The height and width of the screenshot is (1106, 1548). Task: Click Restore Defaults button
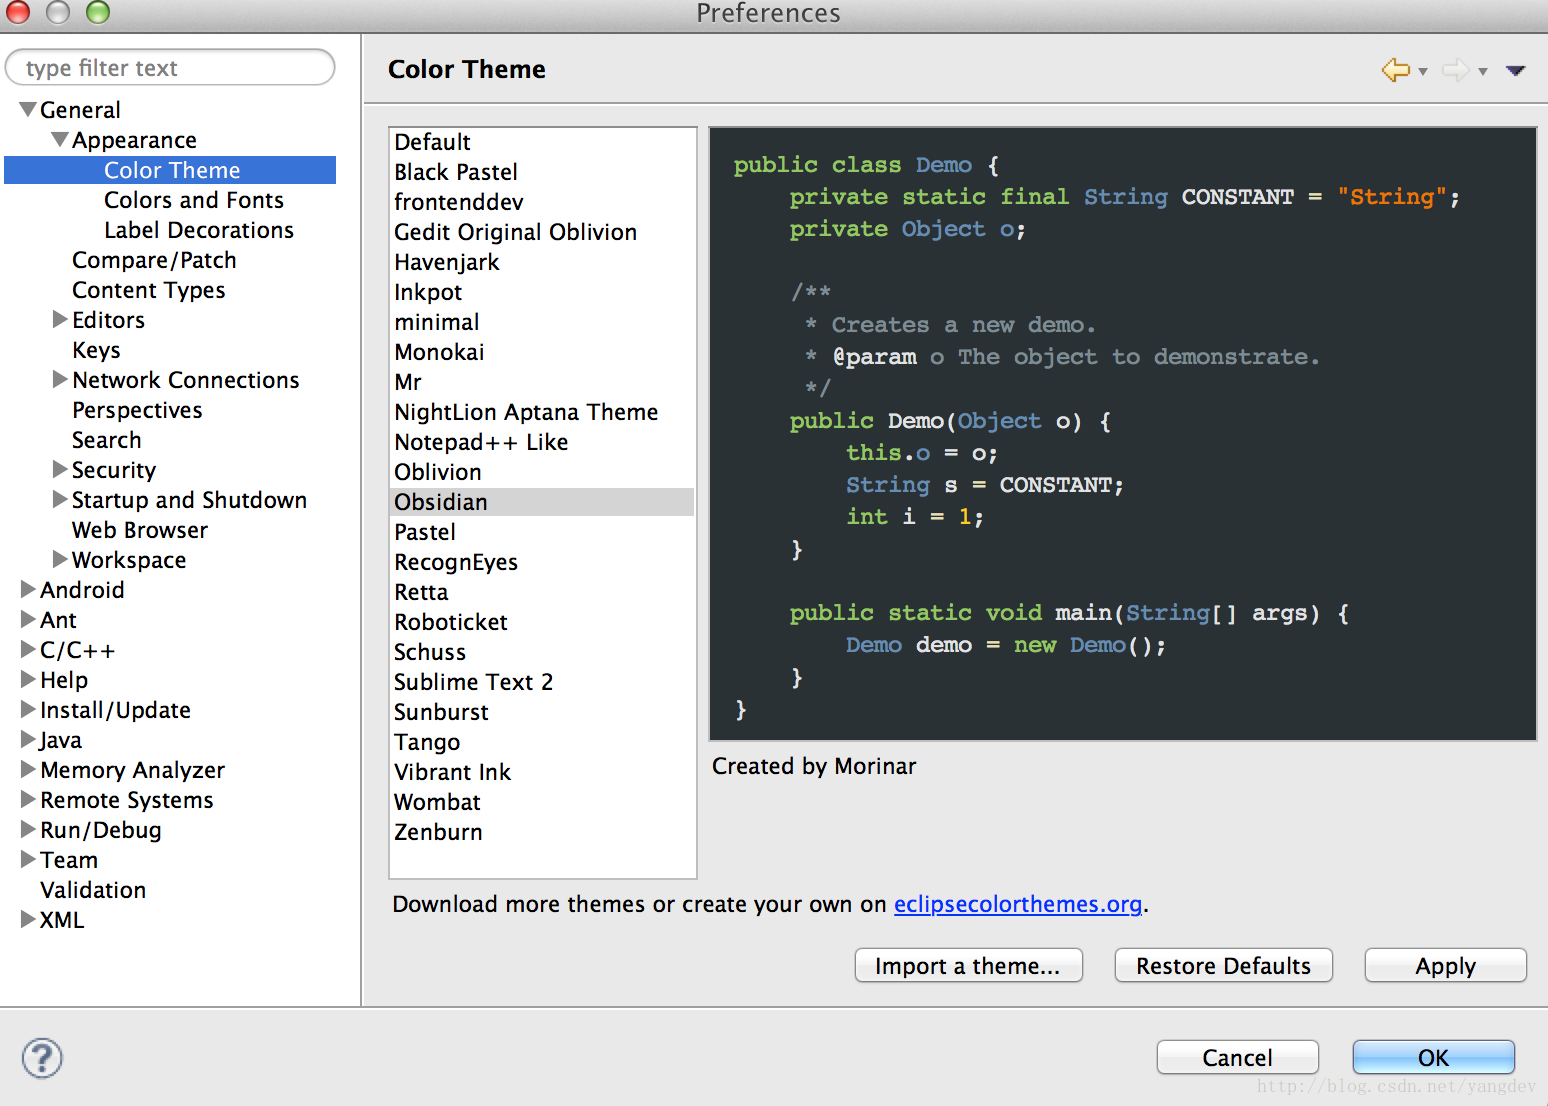1223,966
